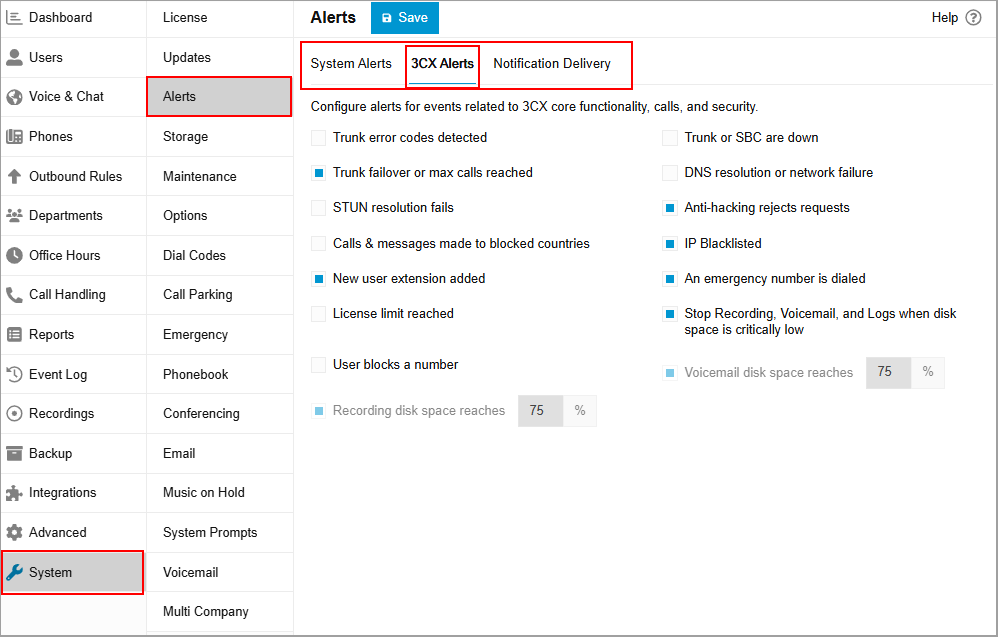Open Emergency settings

[x=220, y=335]
